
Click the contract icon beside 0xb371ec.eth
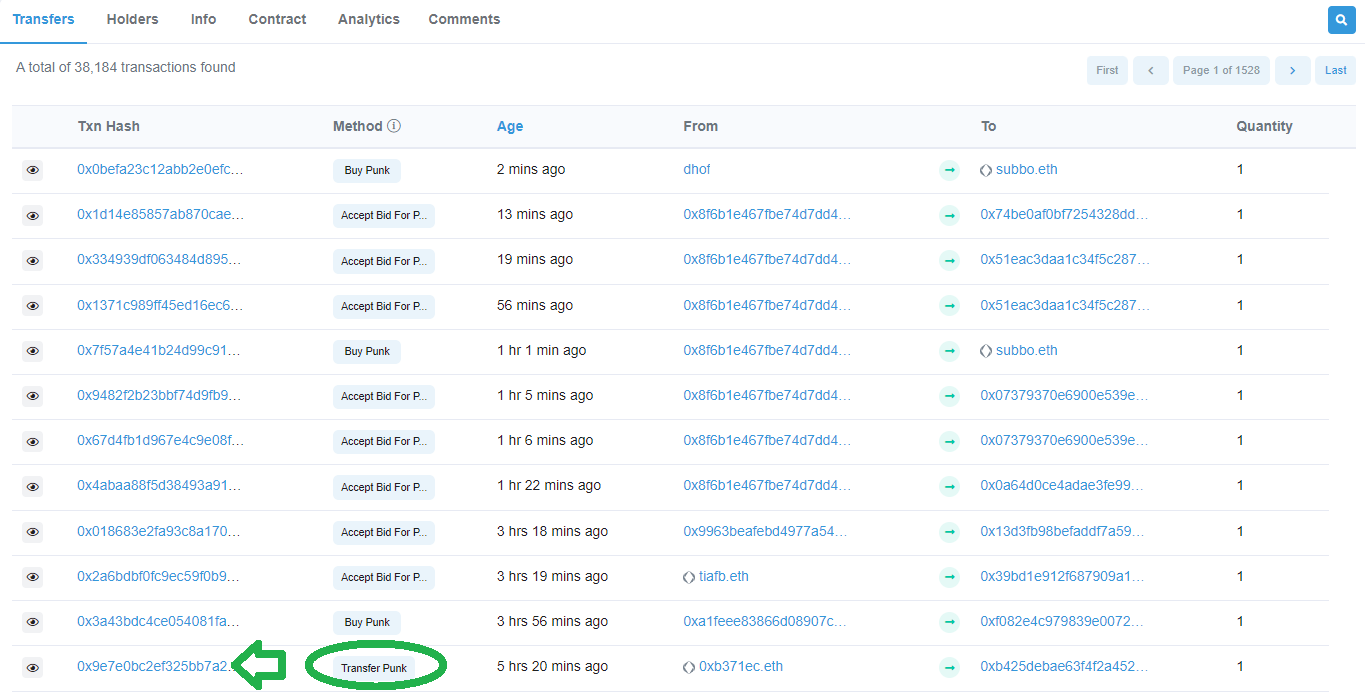[689, 667]
